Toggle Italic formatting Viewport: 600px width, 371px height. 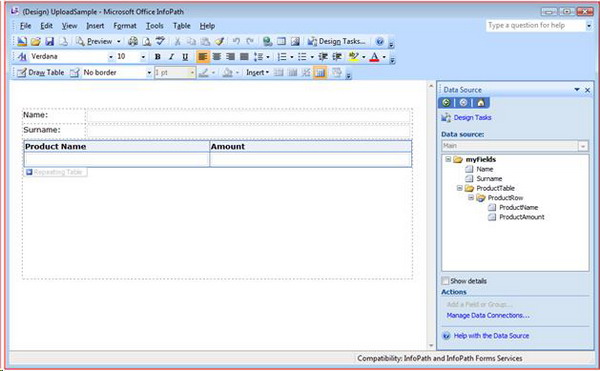click(171, 57)
